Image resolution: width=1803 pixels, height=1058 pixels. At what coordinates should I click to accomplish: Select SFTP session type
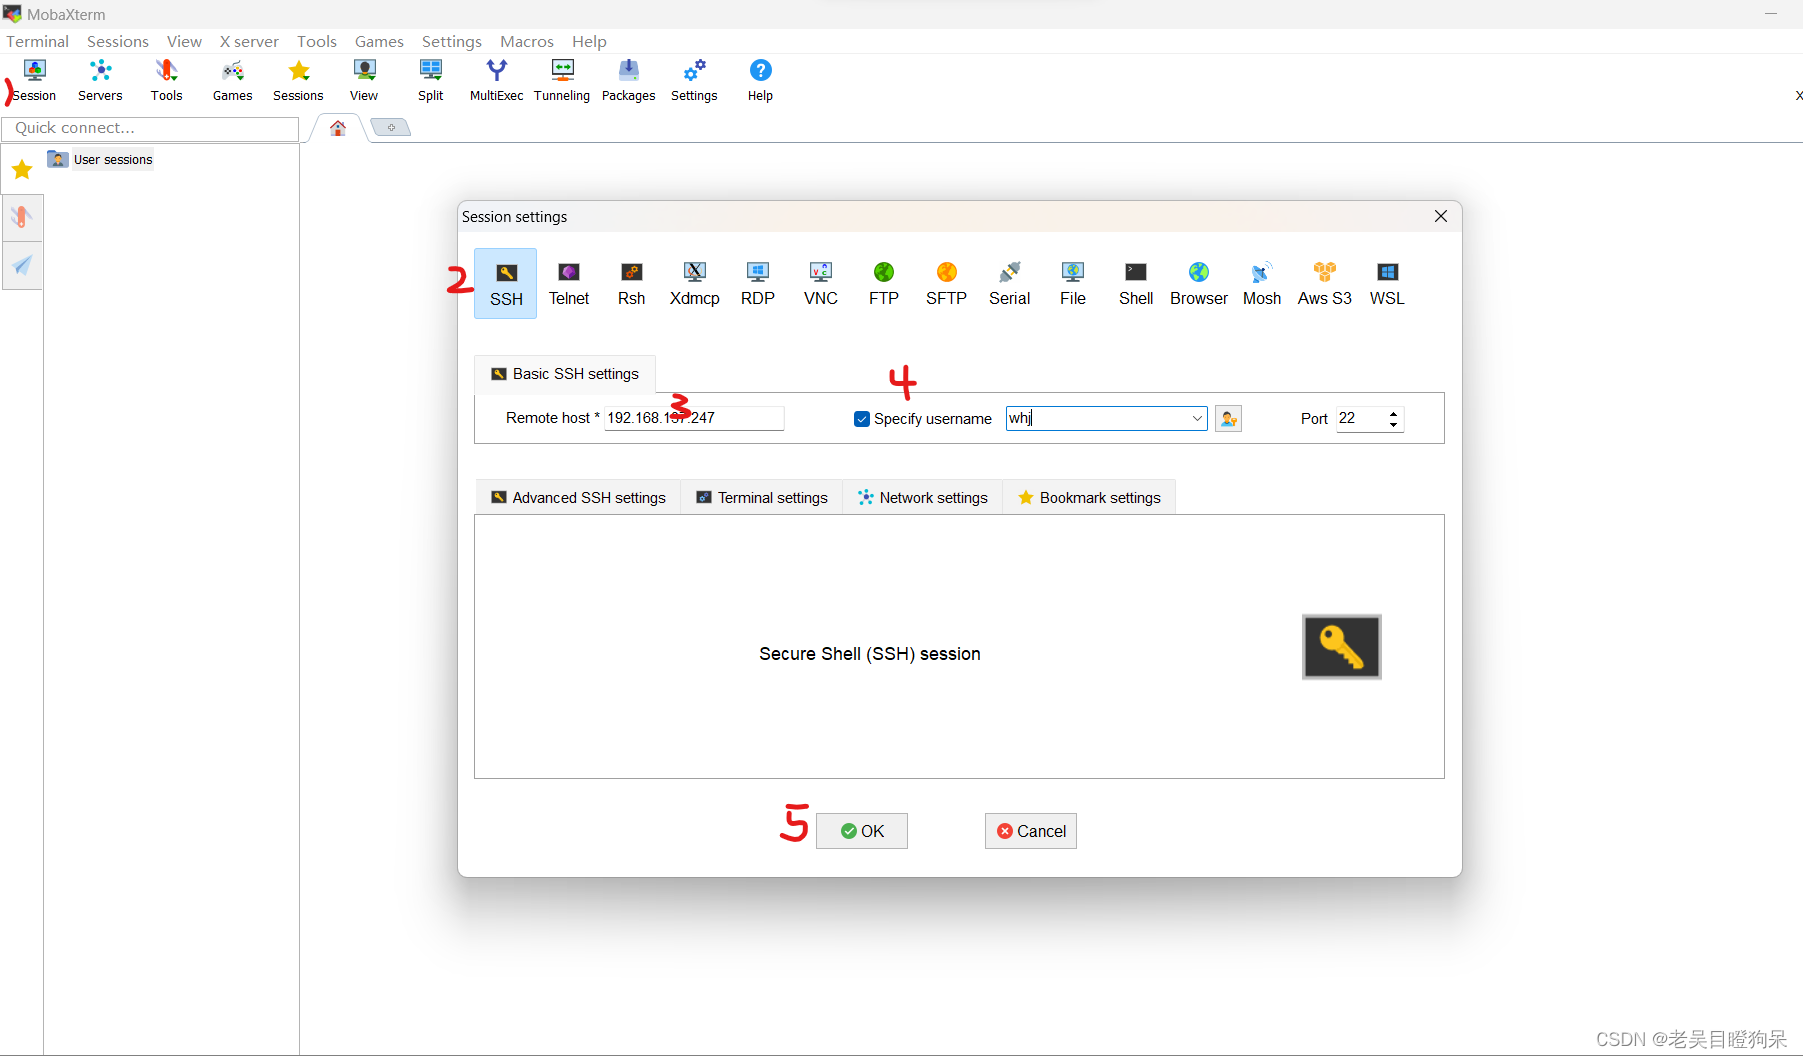(x=947, y=284)
